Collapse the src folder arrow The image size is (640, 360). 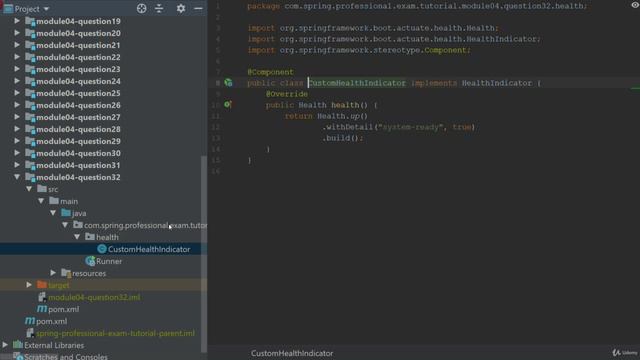coord(29,189)
